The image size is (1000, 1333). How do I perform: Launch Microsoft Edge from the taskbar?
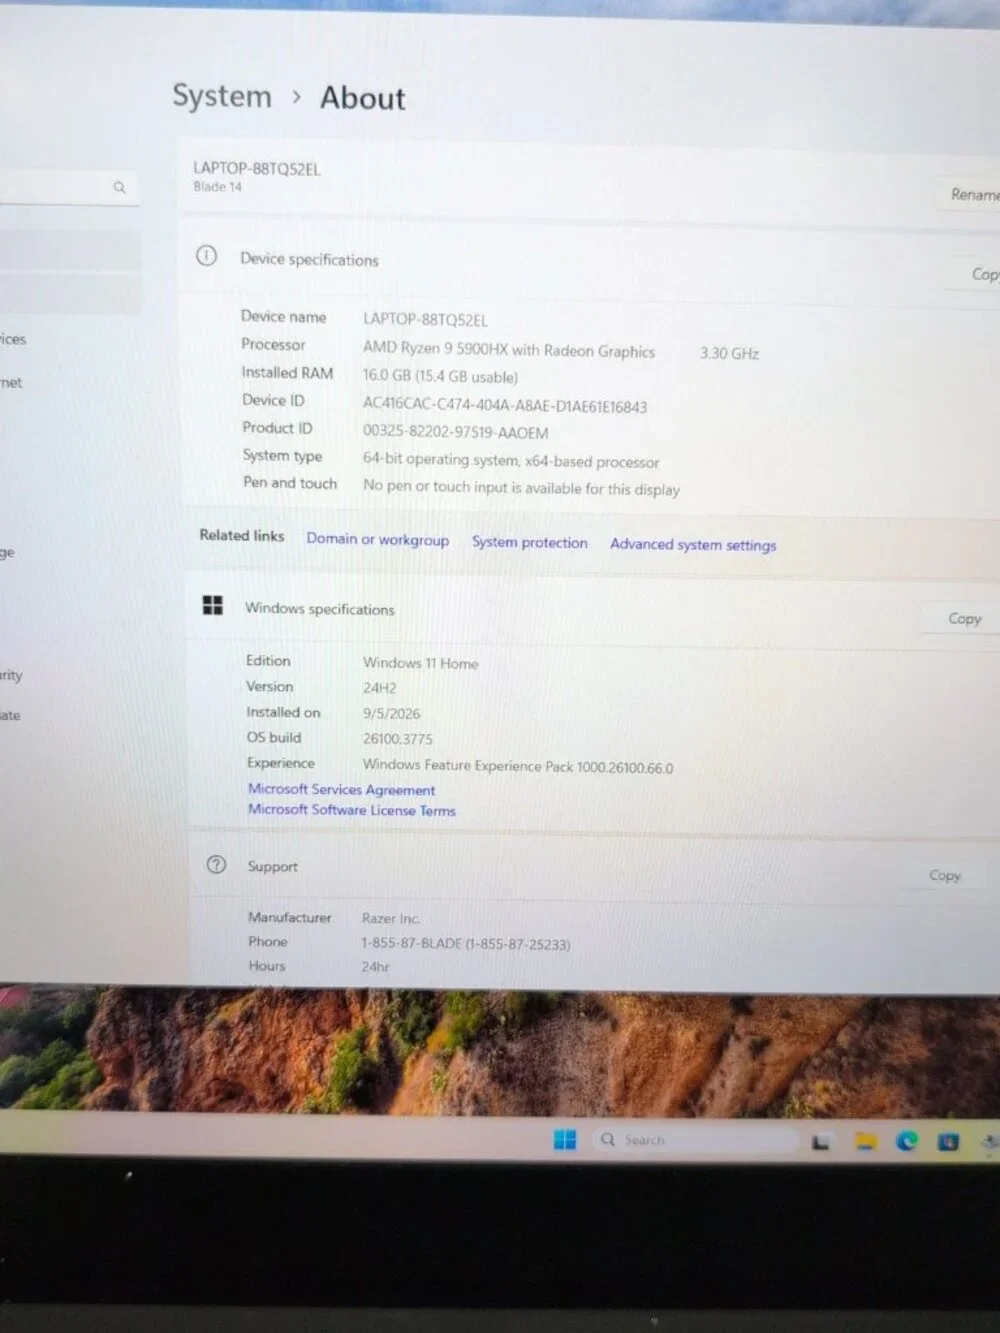tap(907, 1141)
